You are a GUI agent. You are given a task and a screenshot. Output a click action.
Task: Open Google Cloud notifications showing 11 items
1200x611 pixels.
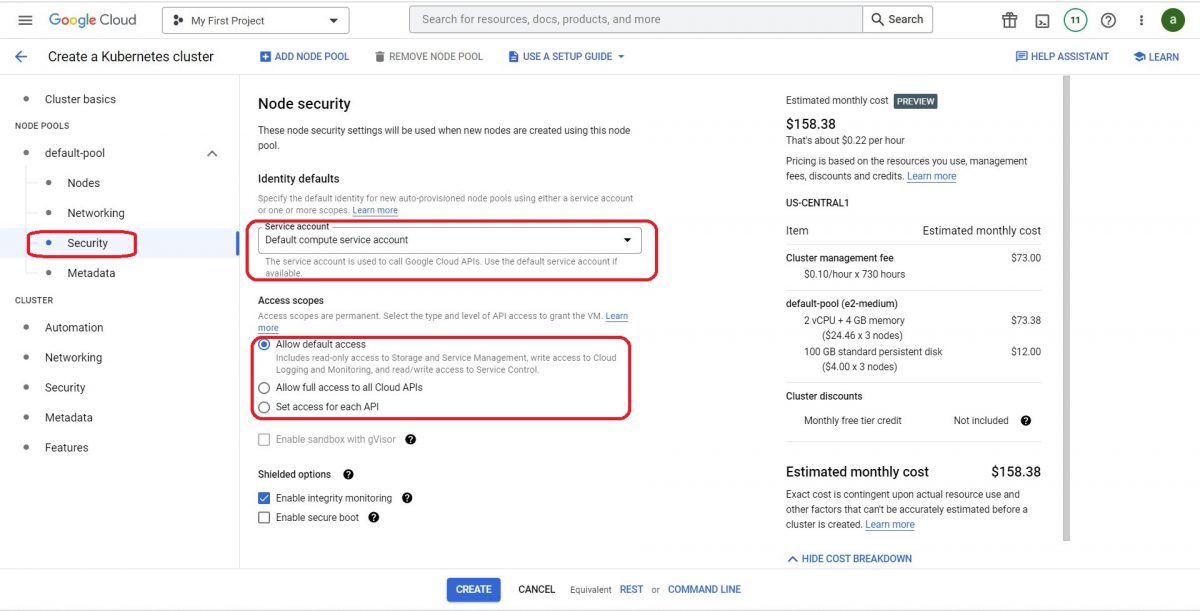[1075, 19]
